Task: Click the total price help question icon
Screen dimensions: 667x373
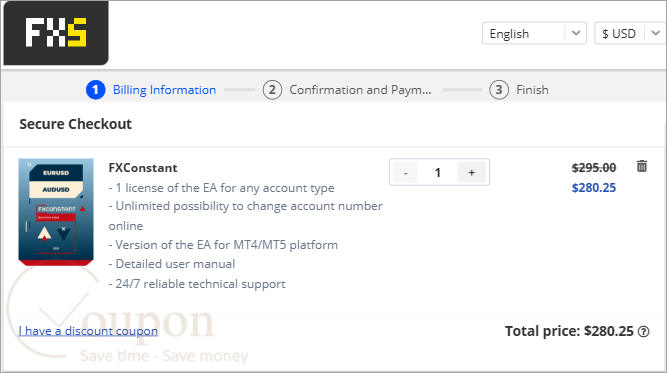Action: 644,331
